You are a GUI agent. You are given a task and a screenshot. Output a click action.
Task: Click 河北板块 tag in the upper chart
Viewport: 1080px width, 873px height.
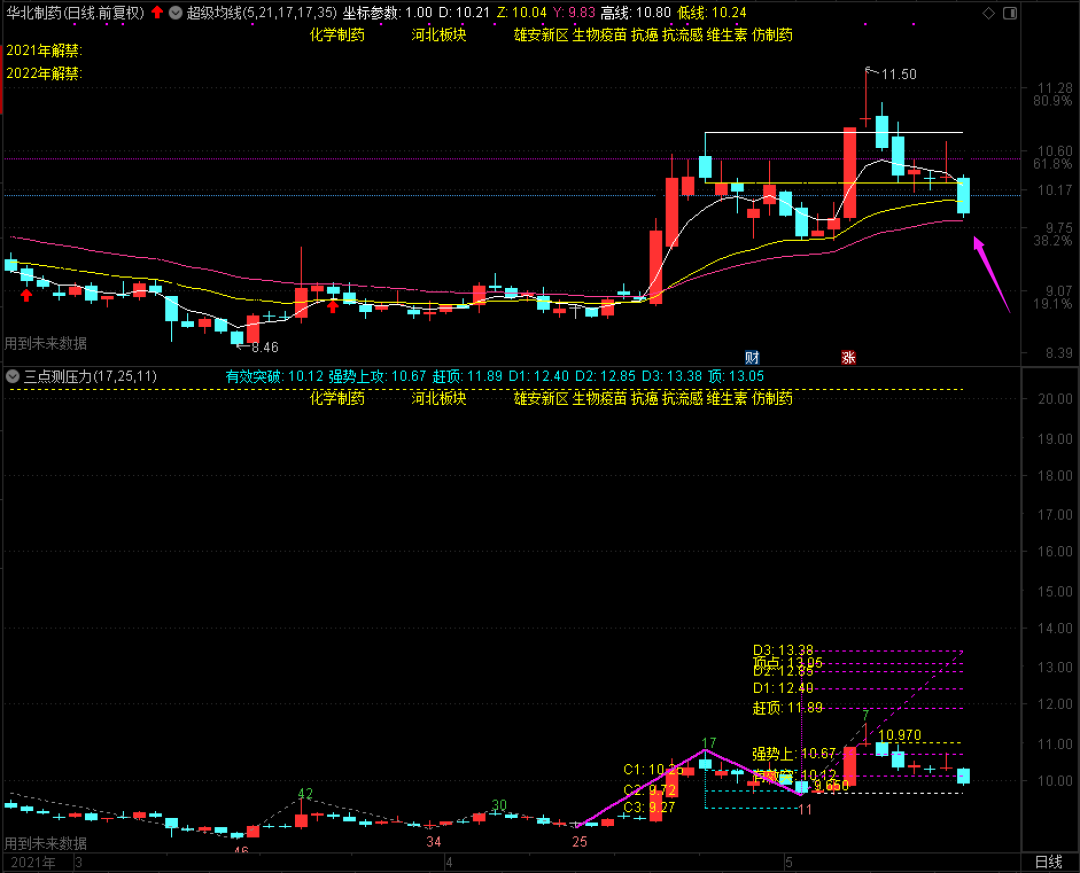coord(439,34)
